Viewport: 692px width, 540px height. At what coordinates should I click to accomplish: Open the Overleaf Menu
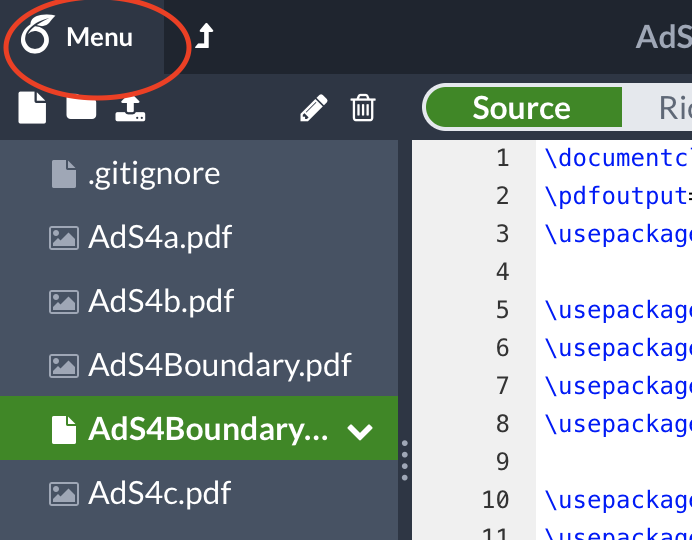(x=80, y=38)
